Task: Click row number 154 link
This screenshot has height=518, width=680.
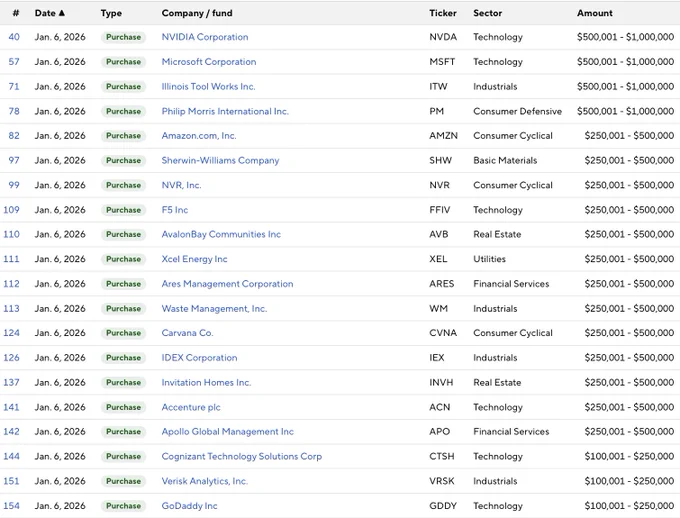Action: tap(11, 506)
